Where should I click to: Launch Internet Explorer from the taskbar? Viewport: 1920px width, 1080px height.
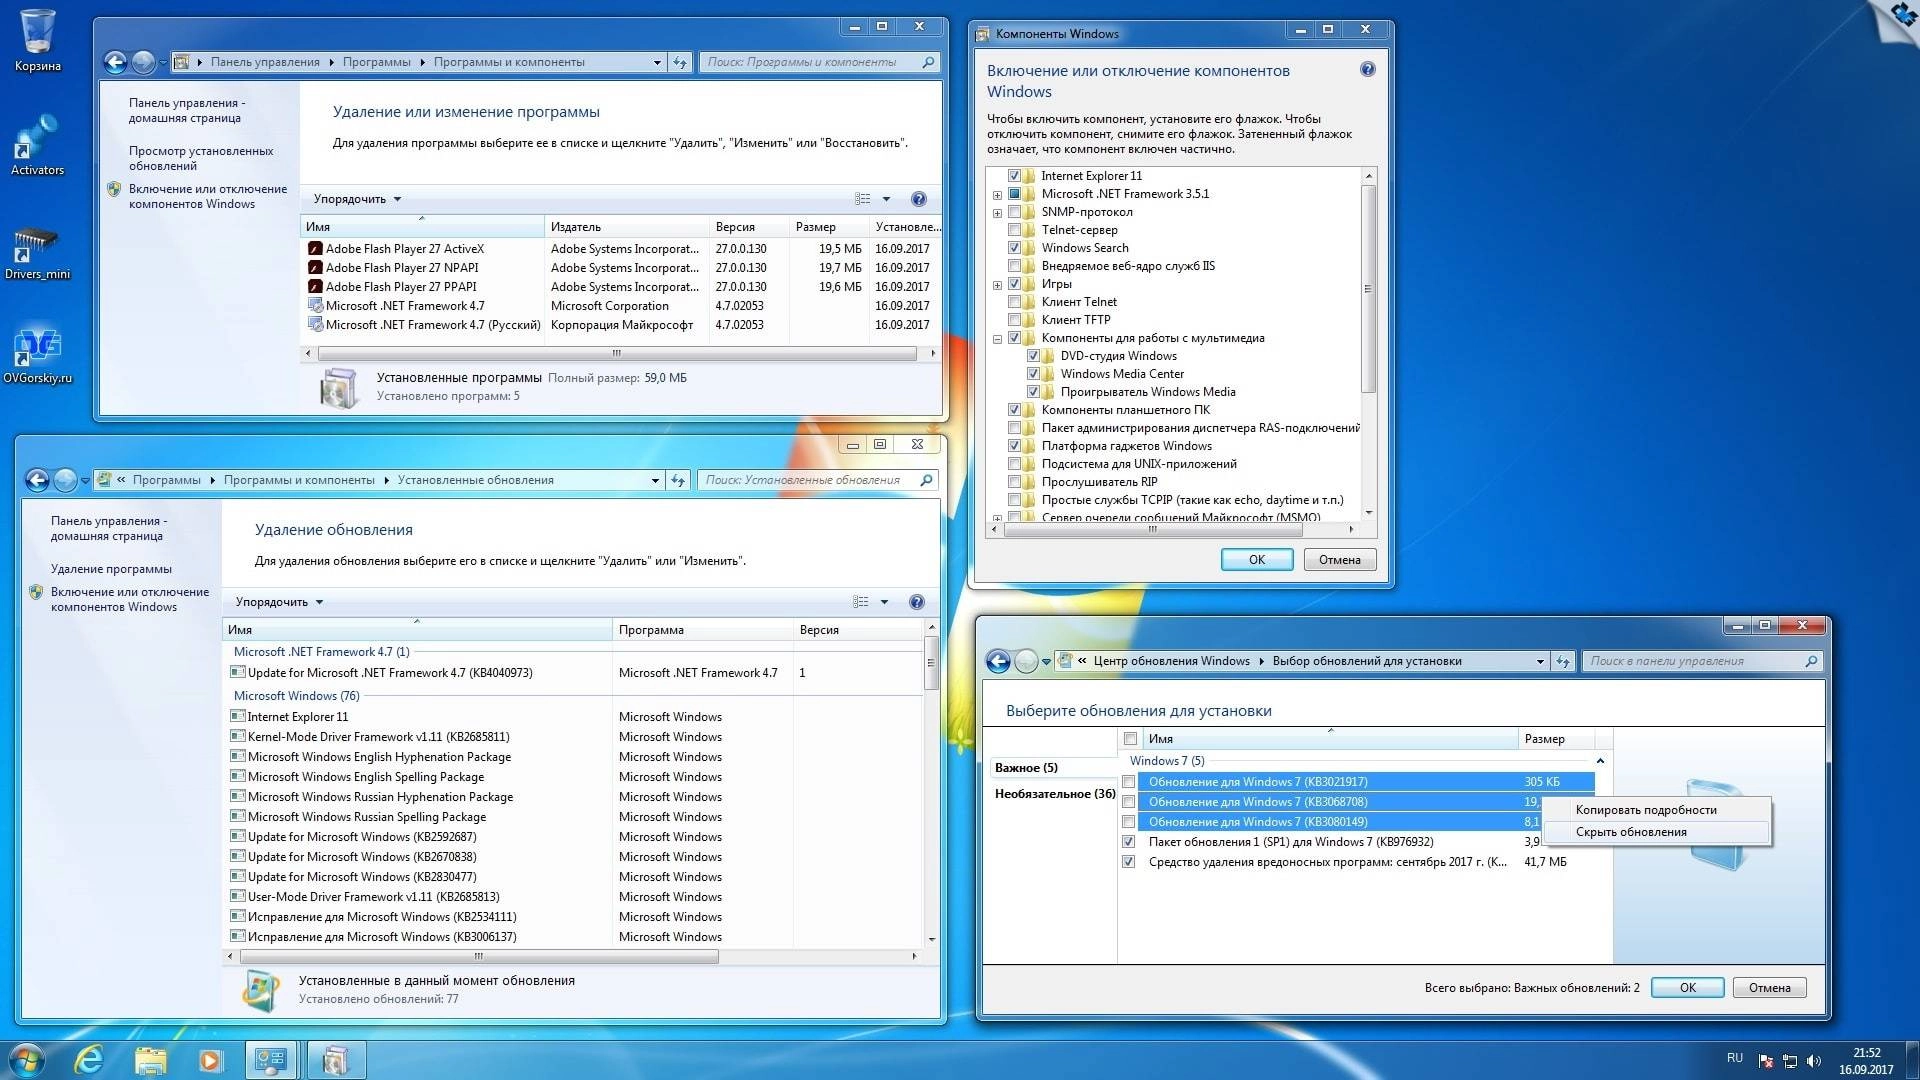click(x=90, y=1059)
